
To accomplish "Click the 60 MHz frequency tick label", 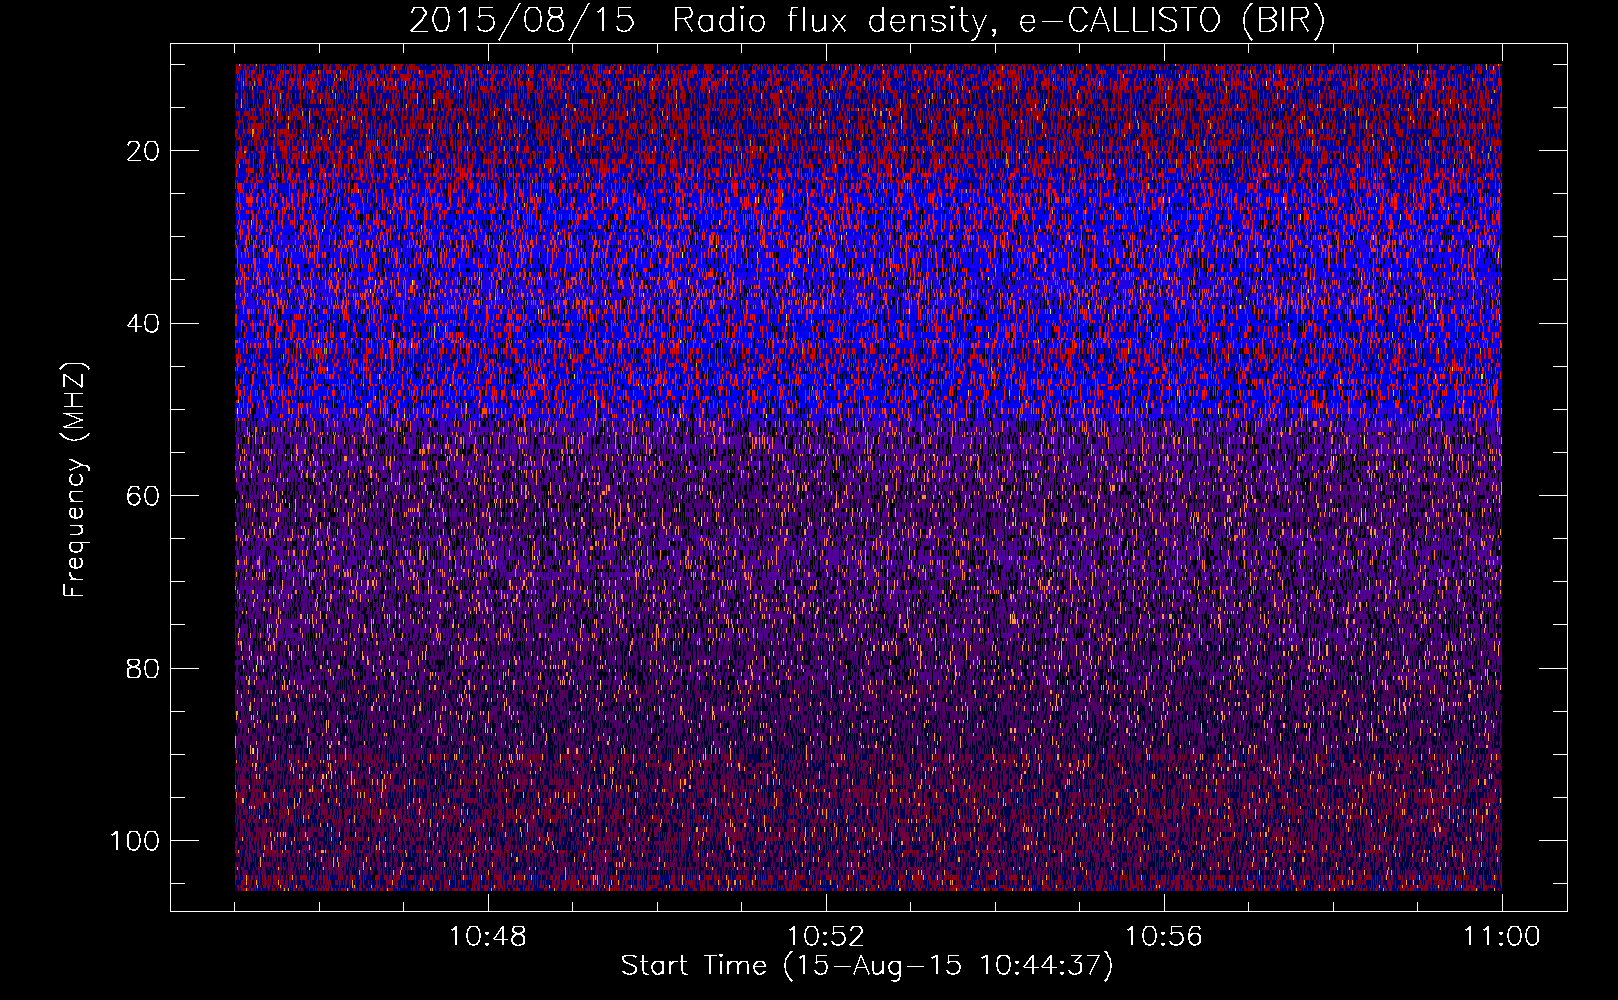I will pyautogui.click(x=144, y=496).
